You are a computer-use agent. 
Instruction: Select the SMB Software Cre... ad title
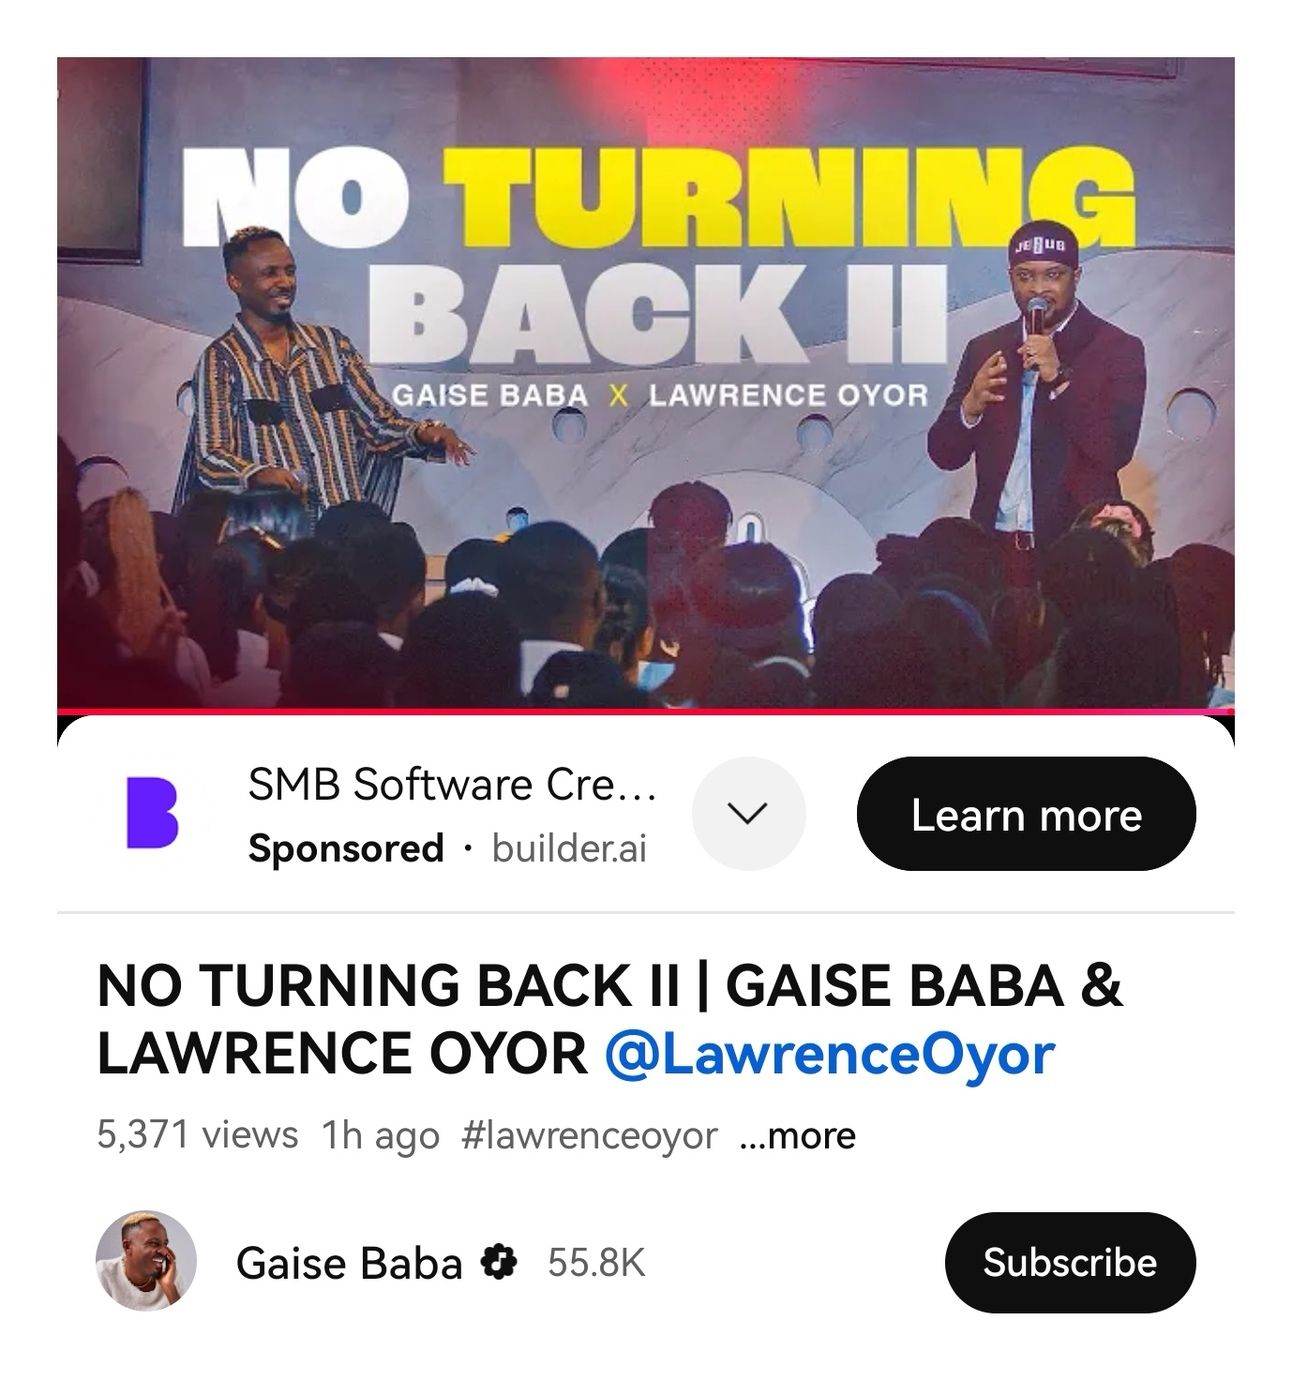[452, 784]
